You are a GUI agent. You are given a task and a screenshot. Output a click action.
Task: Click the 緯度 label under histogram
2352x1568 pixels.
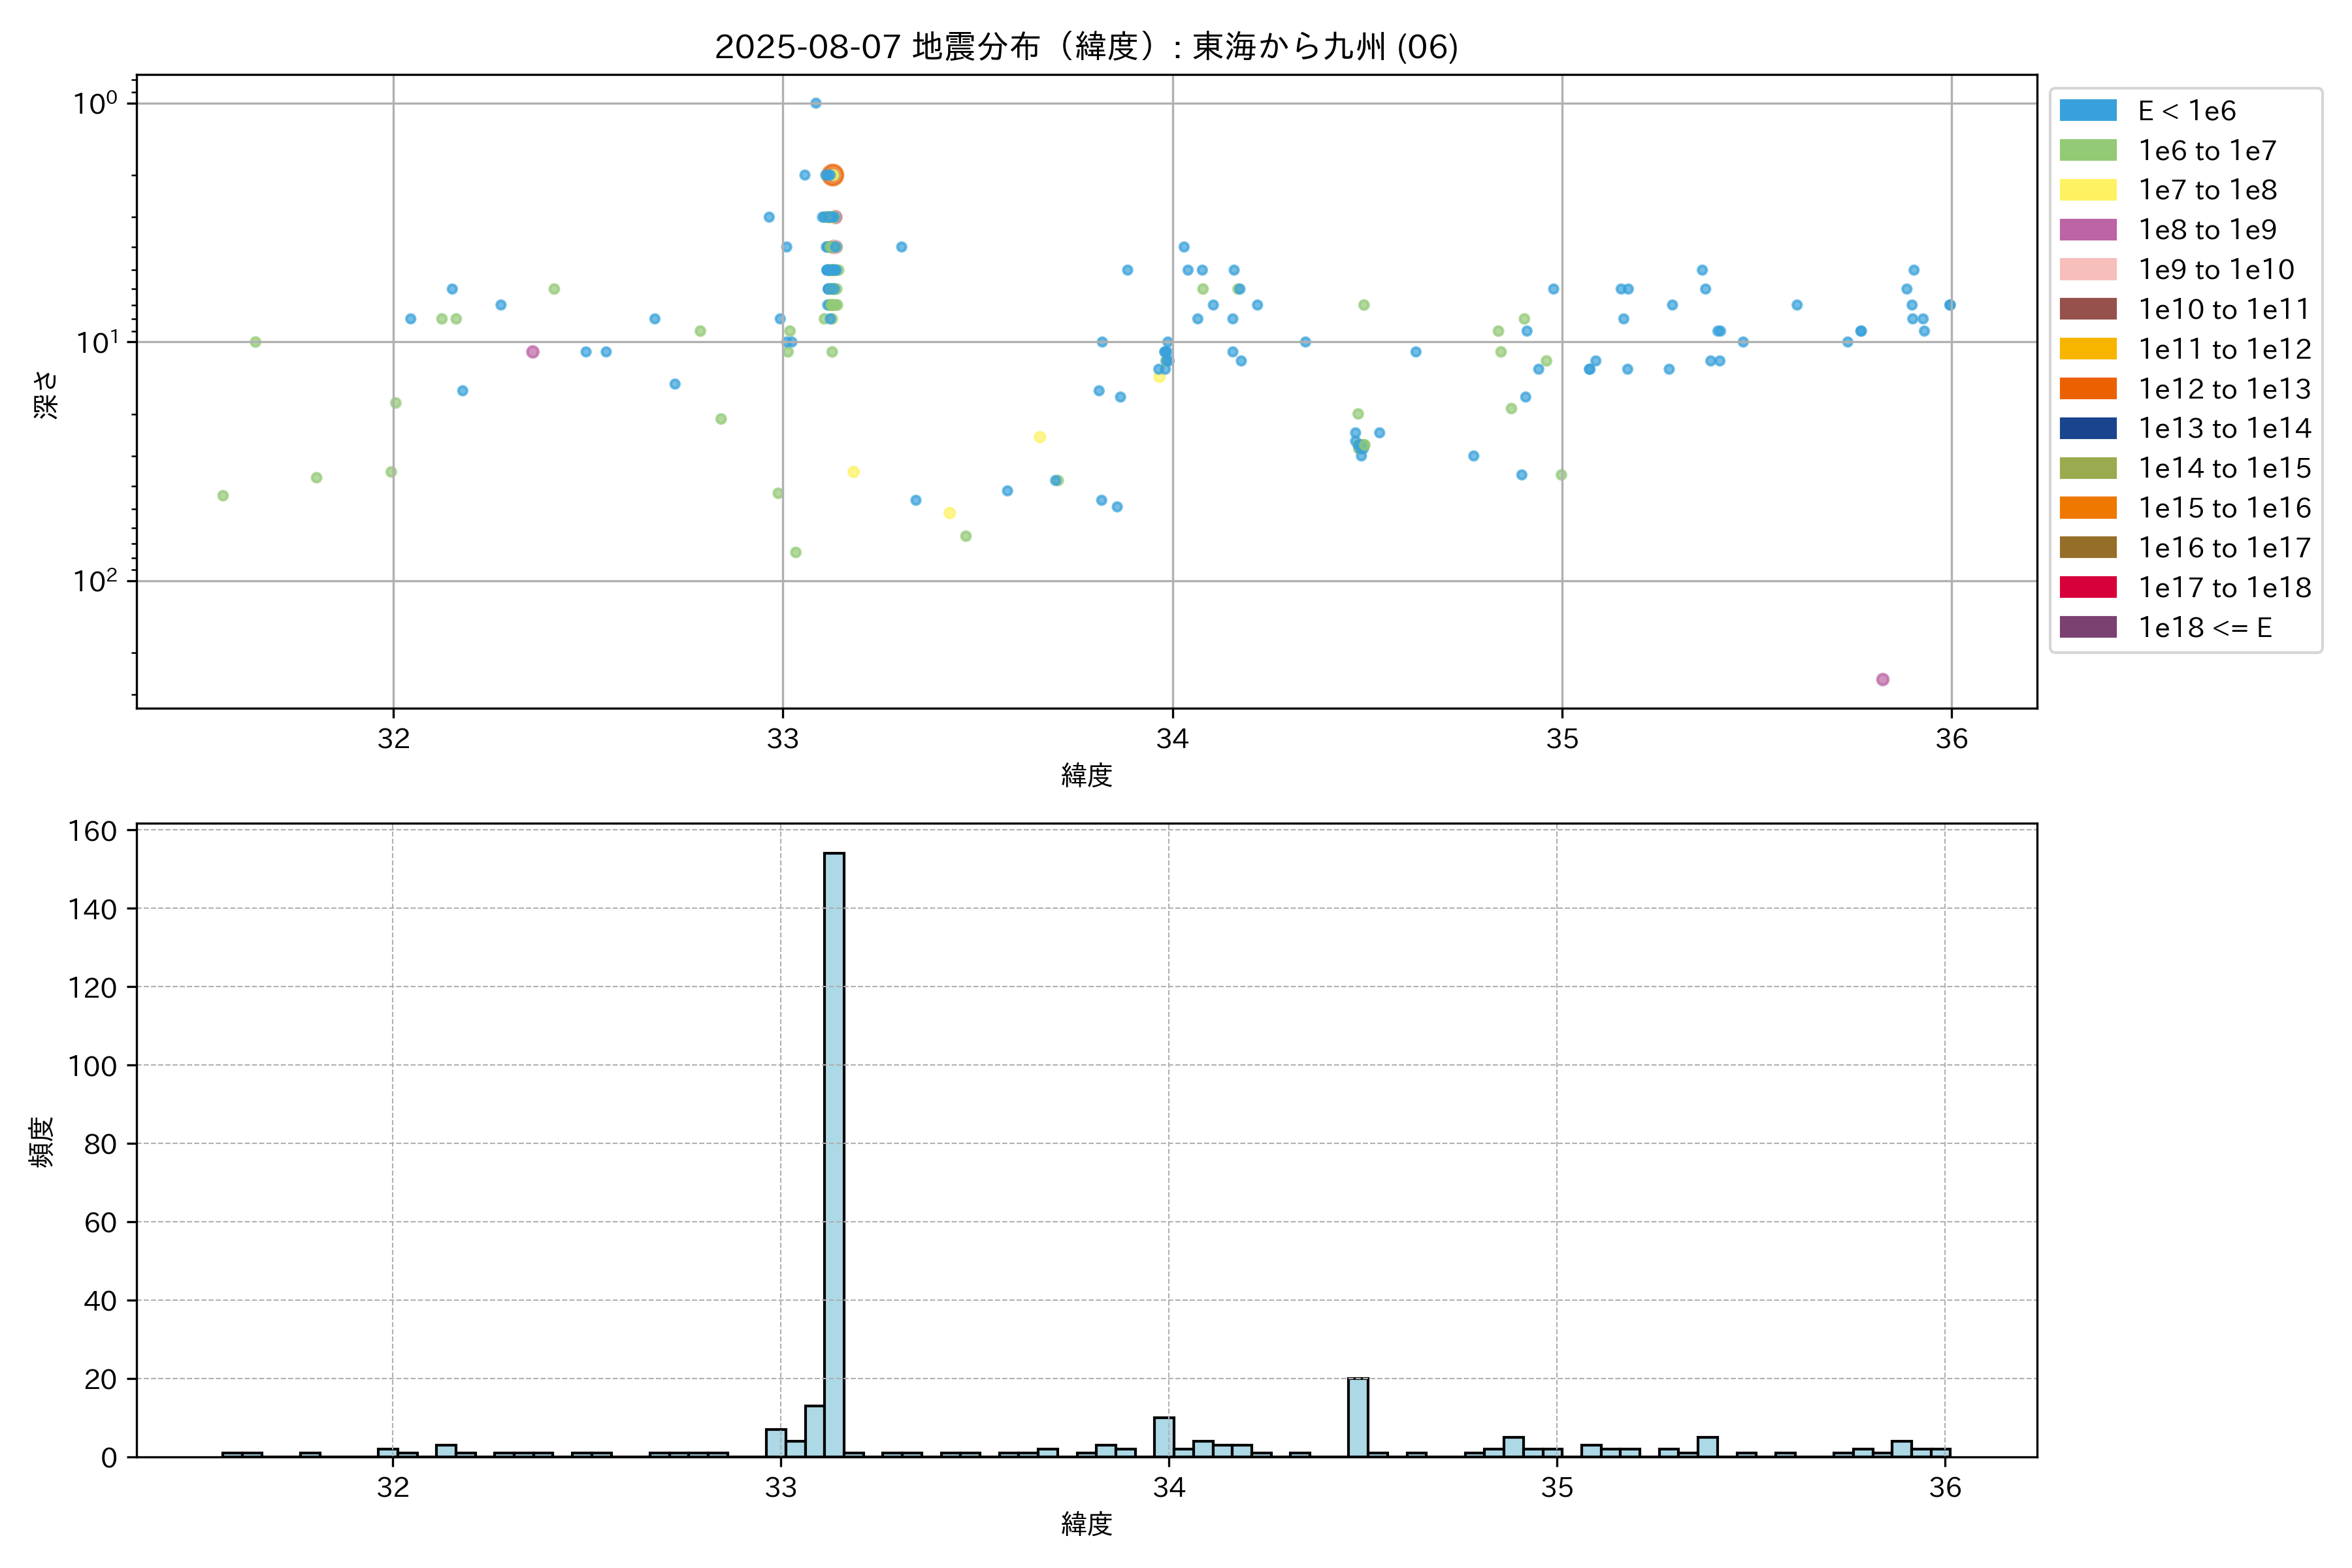click(1086, 1523)
